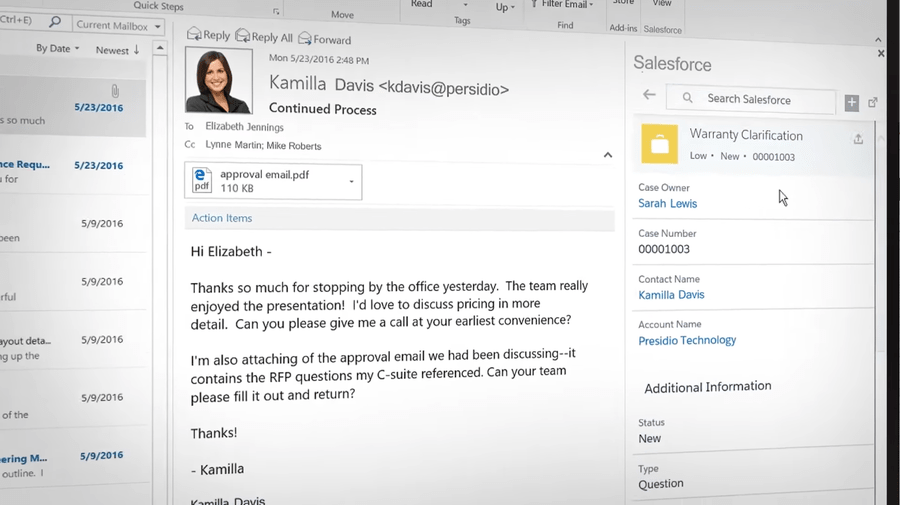Open the Kamilla Davis contact link

click(671, 295)
